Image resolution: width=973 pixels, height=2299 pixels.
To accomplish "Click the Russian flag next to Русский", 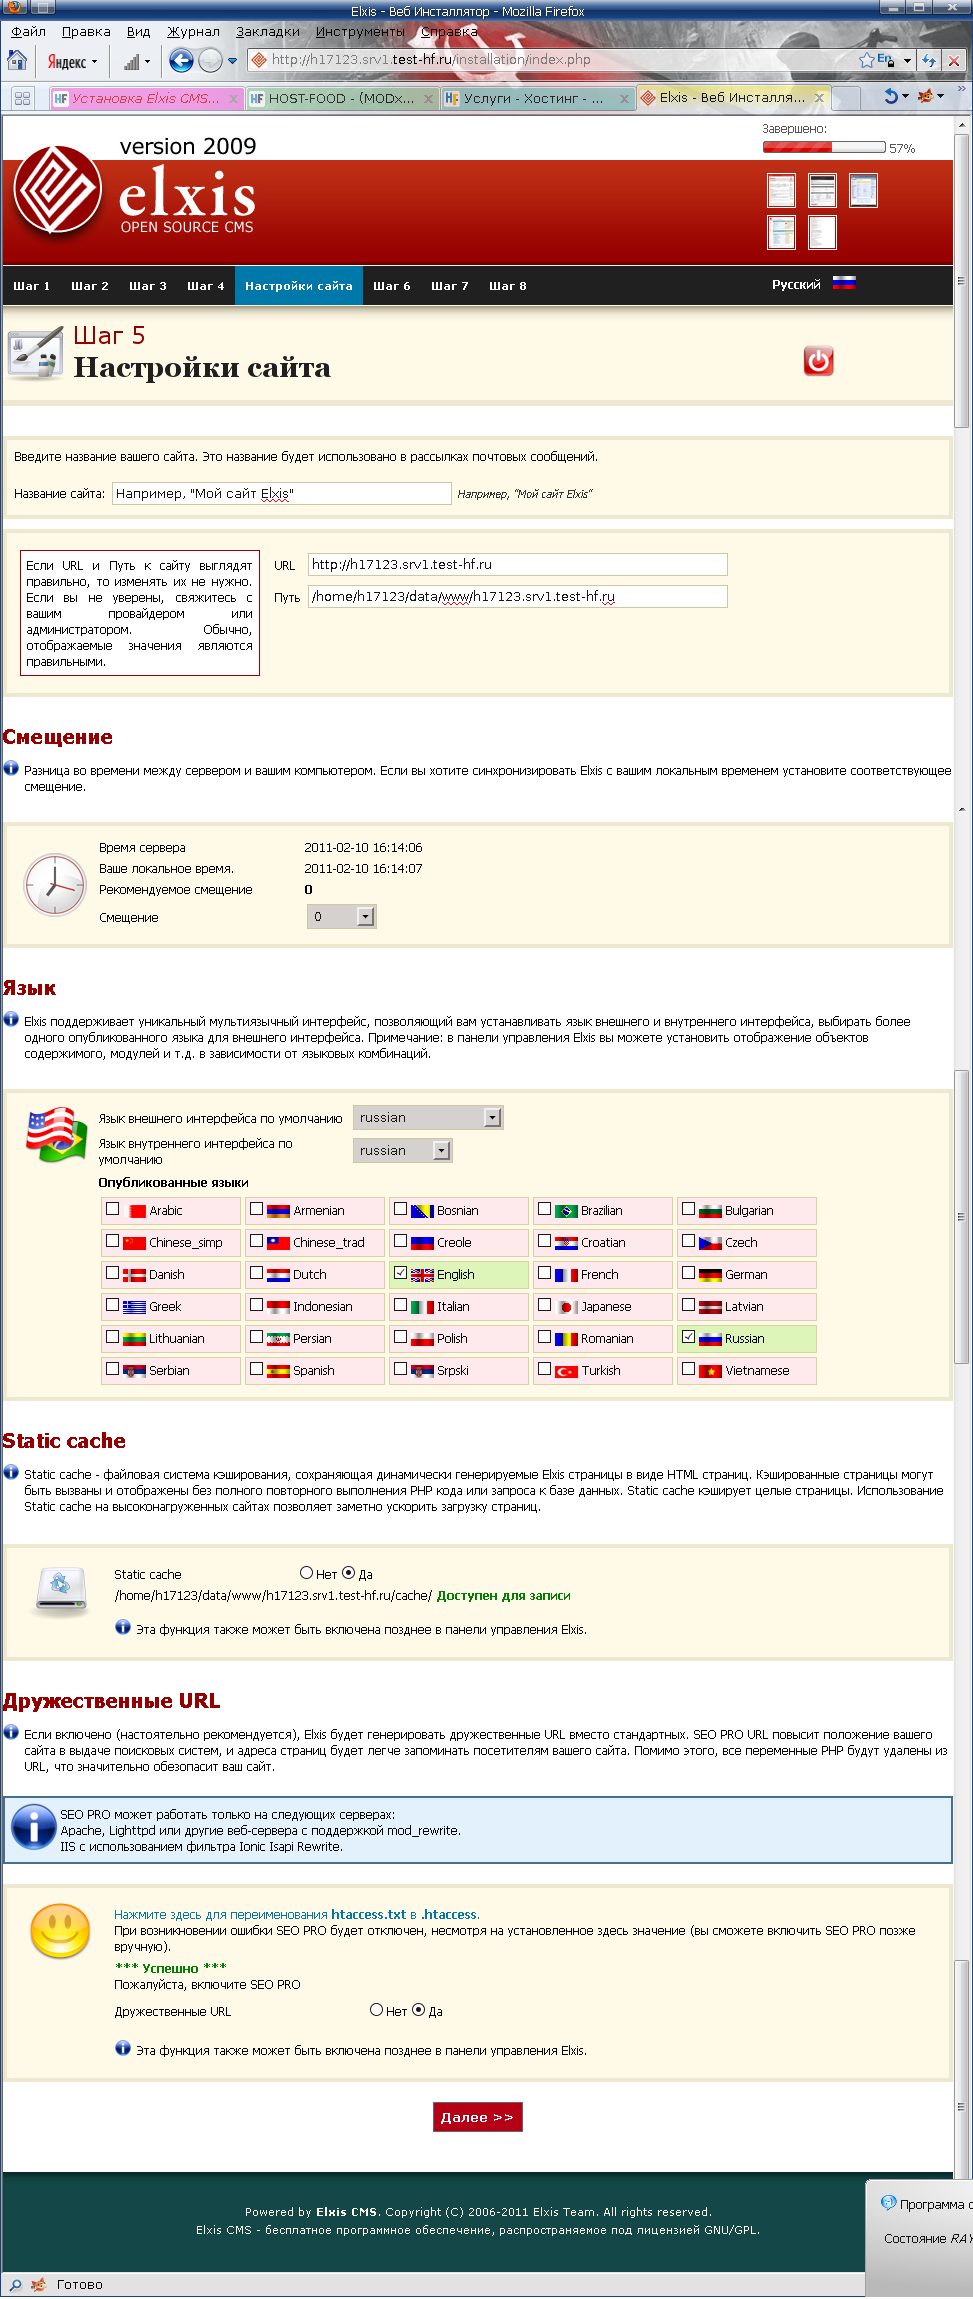I will (x=844, y=283).
